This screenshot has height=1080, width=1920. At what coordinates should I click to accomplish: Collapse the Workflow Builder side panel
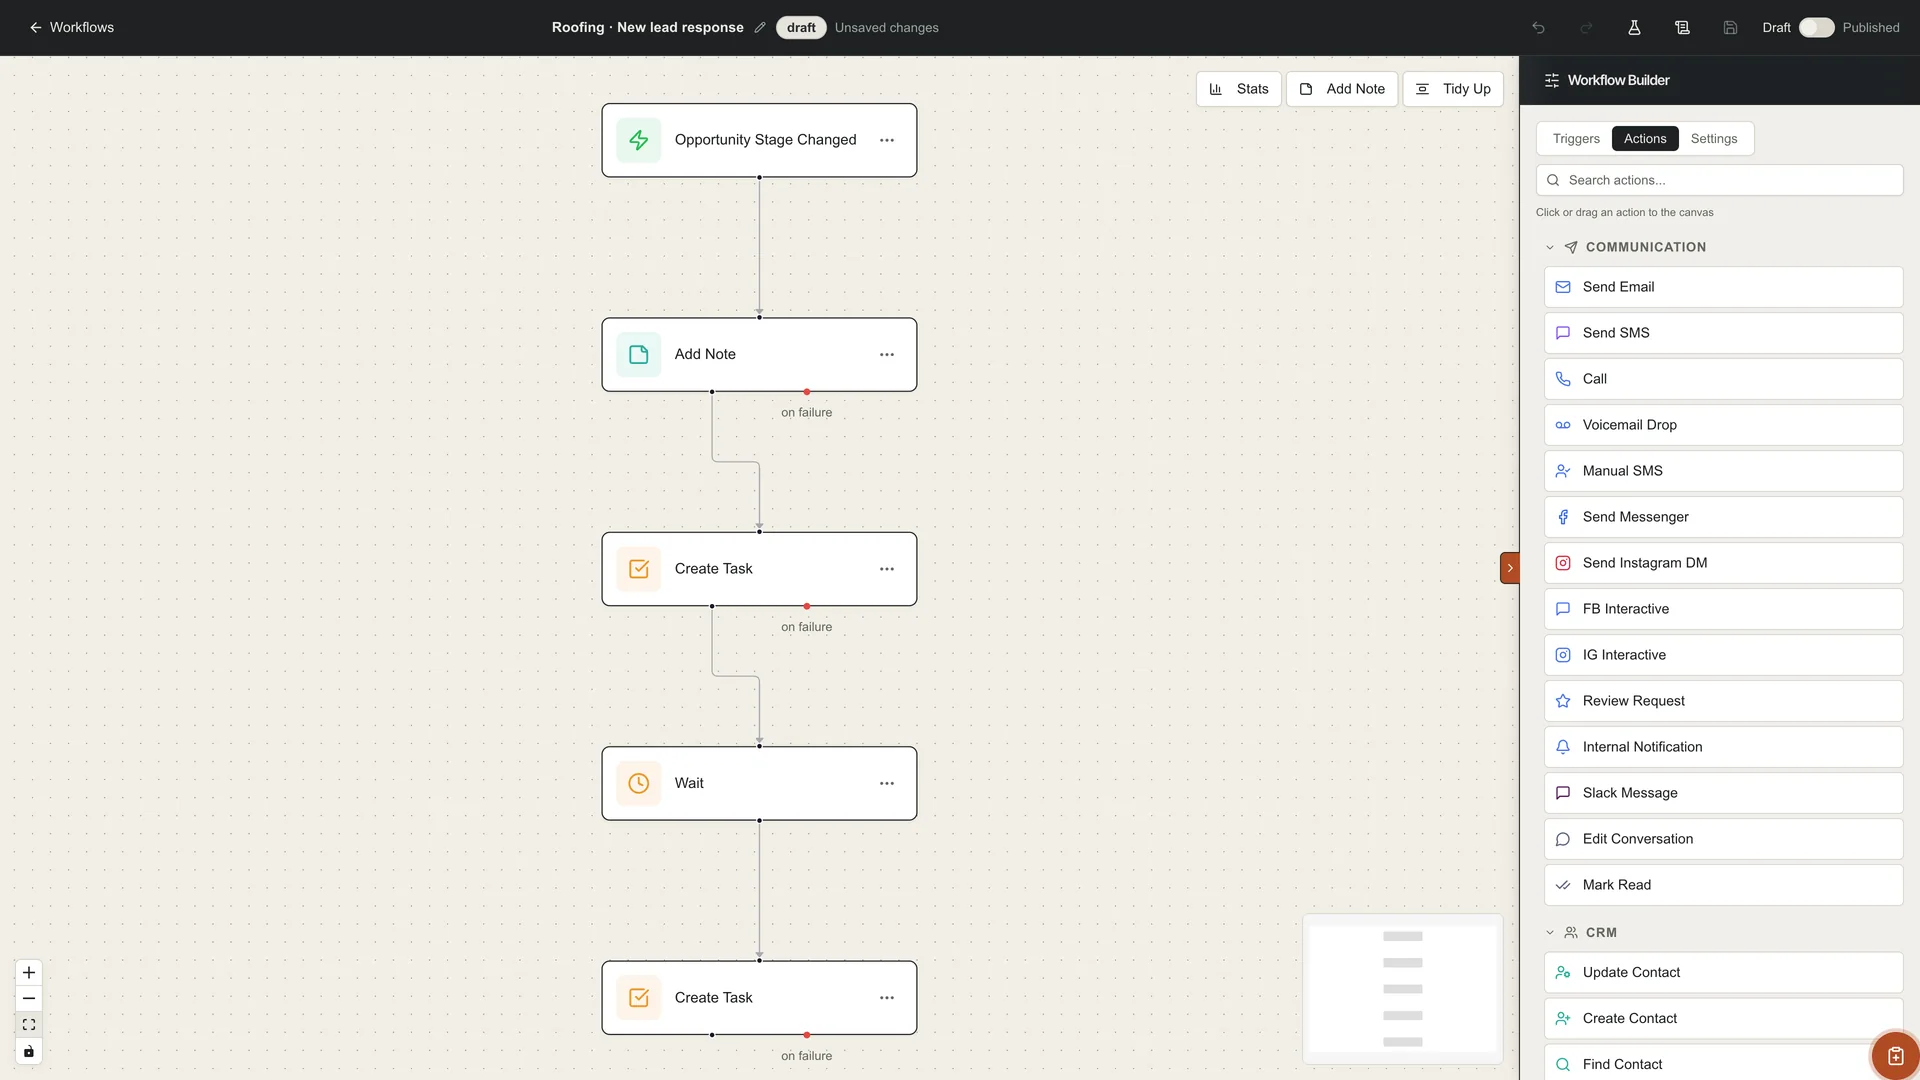pyautogui.click(x=1509, y=568)
